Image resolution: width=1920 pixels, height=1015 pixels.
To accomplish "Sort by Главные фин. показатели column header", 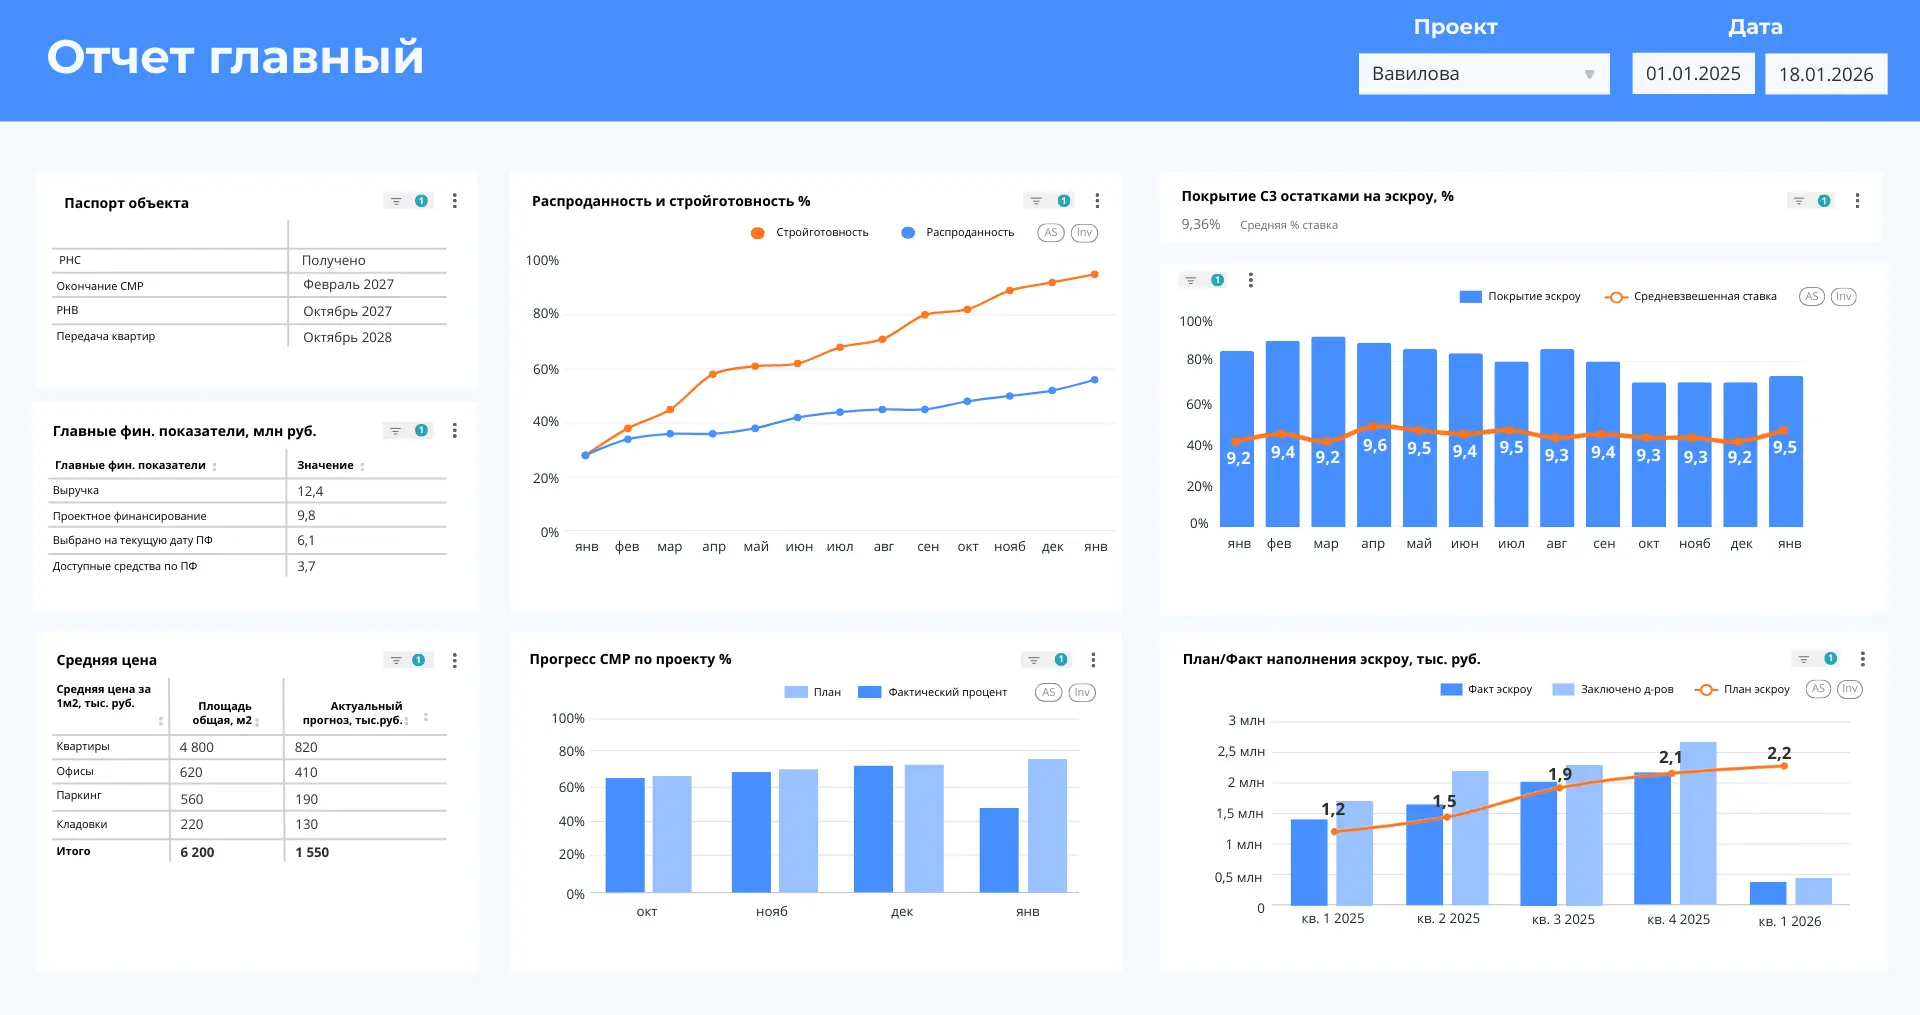I will pyautogui.click(x=130, y=465).
